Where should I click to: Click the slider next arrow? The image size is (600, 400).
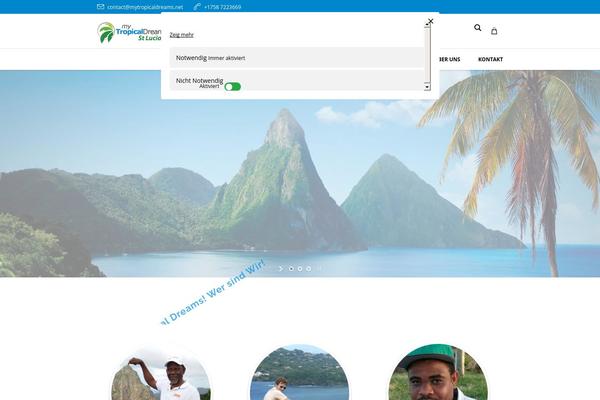281,269
